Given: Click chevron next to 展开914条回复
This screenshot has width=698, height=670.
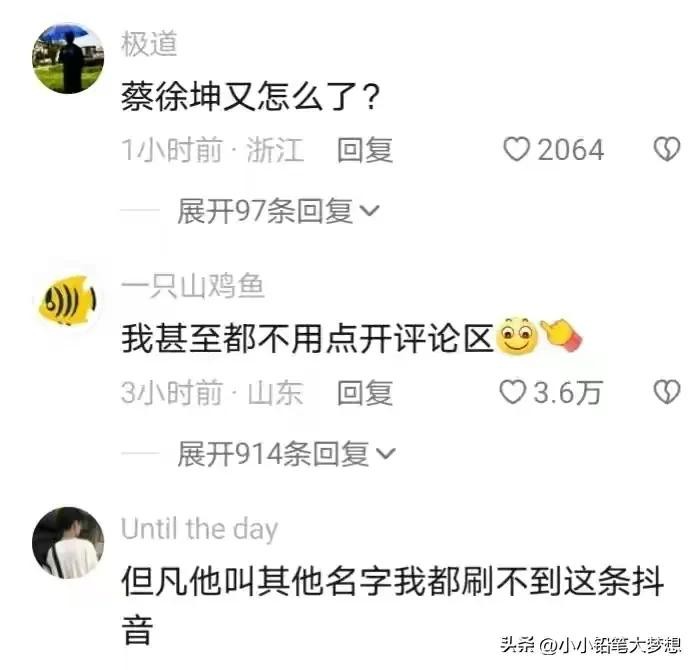Looking at the screenshot, I should [386, 454].
